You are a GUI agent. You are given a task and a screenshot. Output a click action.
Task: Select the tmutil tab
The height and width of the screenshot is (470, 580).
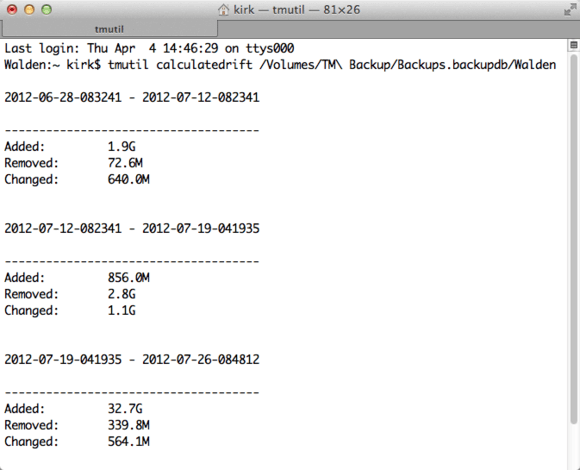[x=109, y=29]
